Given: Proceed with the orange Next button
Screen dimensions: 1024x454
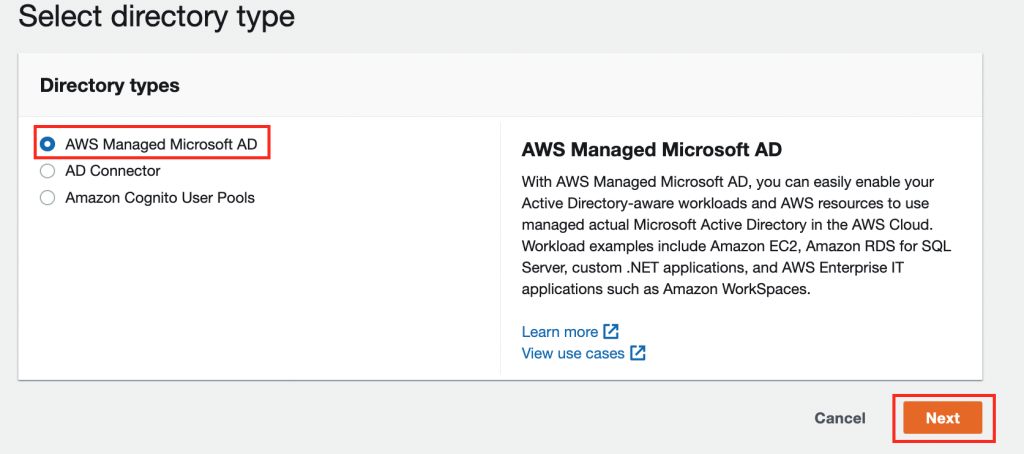Looking at the screenshot, I should tap(942, 418).
